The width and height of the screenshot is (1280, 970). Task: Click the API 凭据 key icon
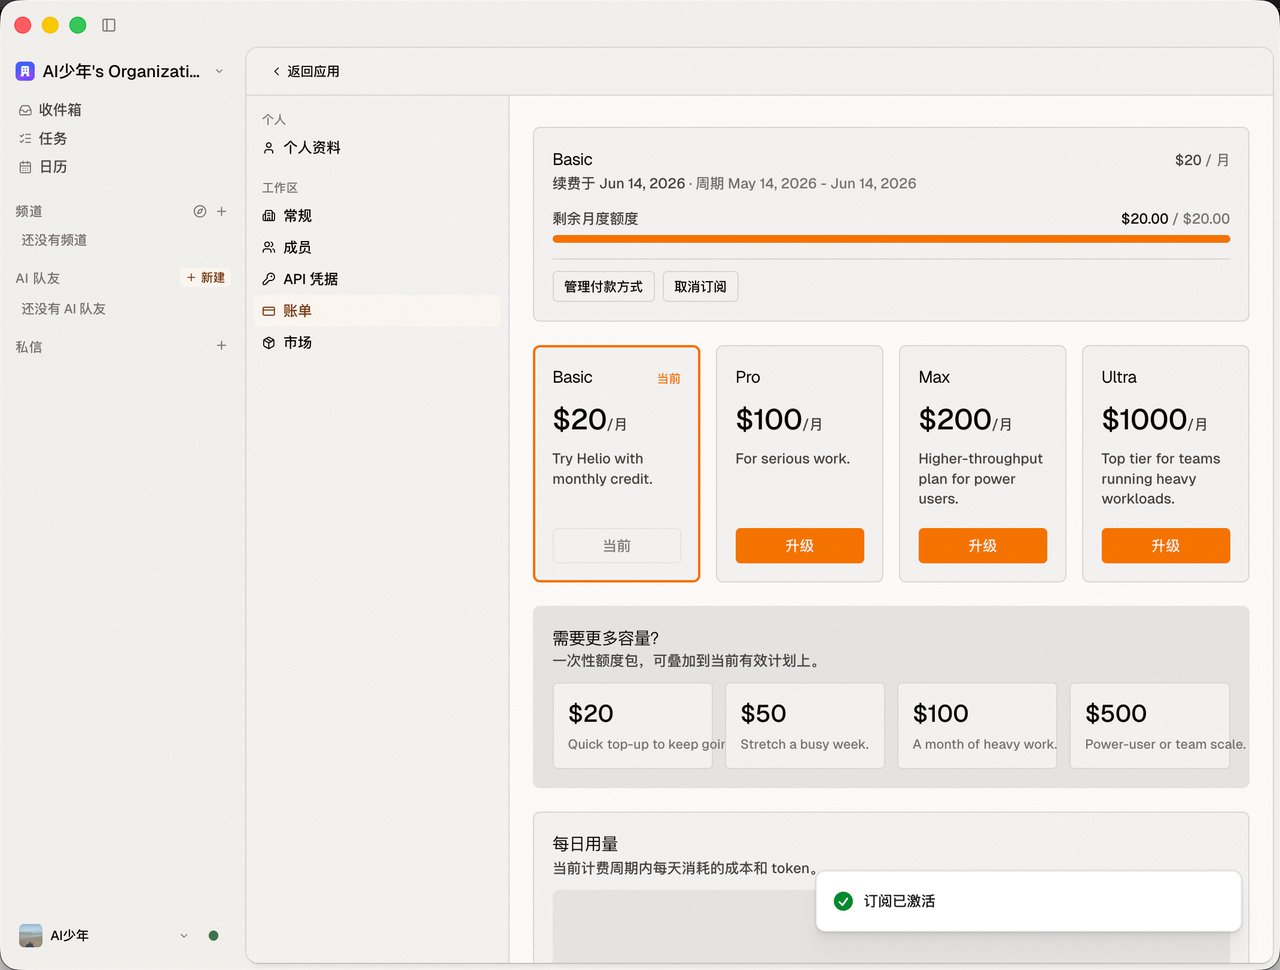point(269,279)
